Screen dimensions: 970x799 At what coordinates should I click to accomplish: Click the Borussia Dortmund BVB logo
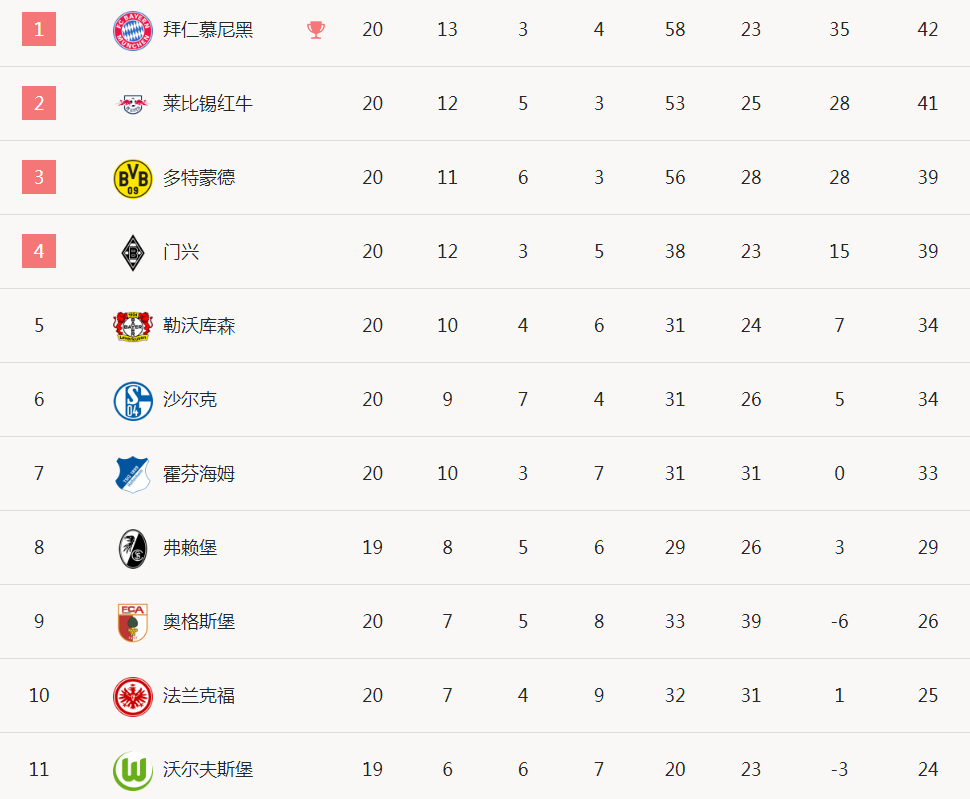tap(132, 178)
